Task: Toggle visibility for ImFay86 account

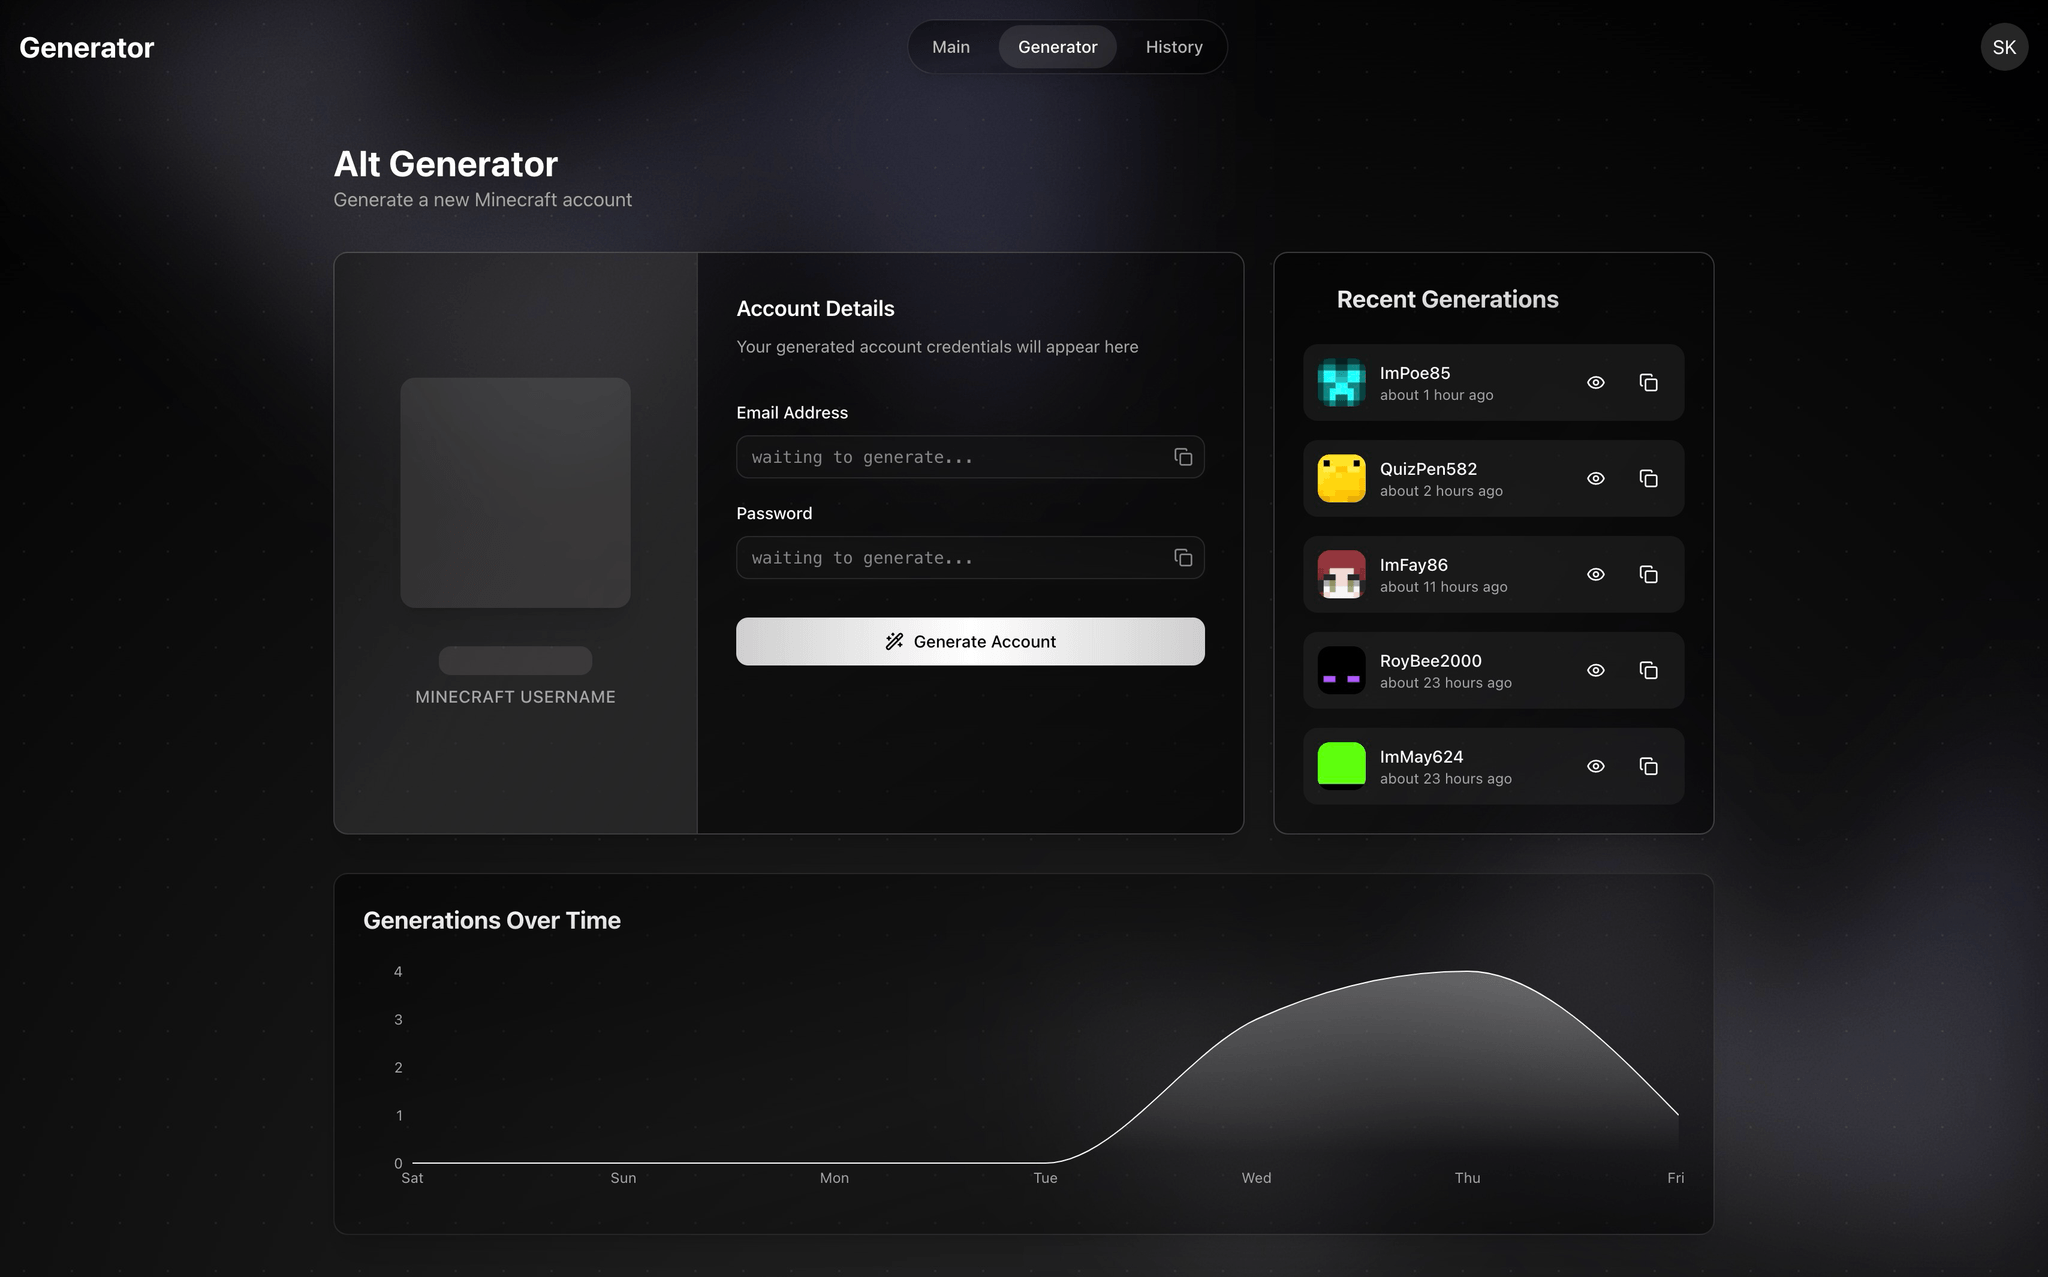Action: click(x=1596, y=574)
